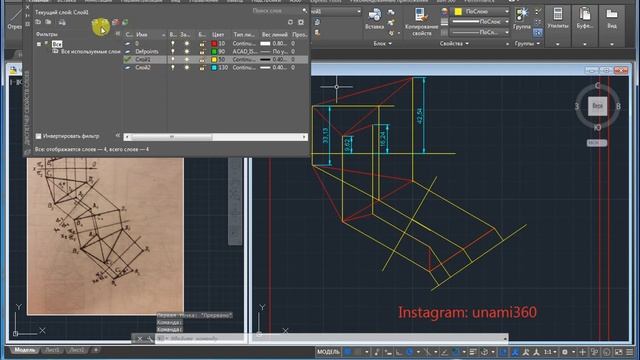Change green color swatch of Defpoints
The width and height of the screenshot is (640, 360).
tap(214, 51)
